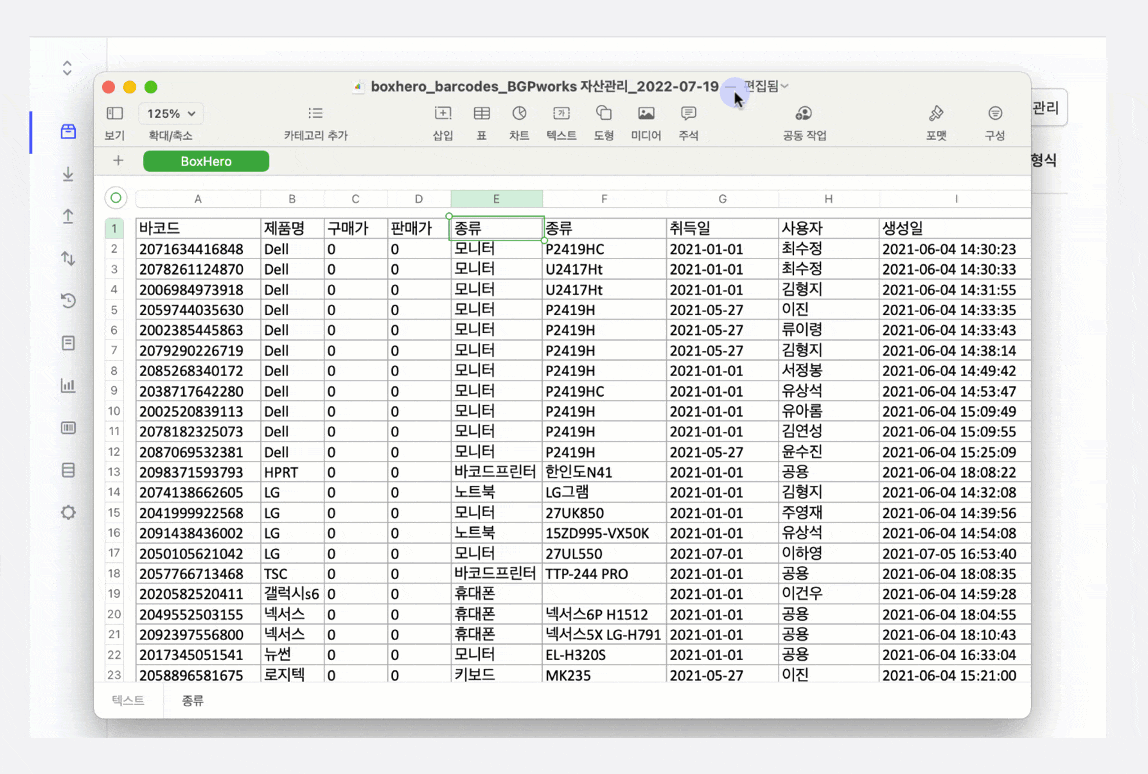Image resolution: width=1148 pixels, height=774 pixels.
Task: Select user cell 주영재
Action: click(x=829, y=513)
